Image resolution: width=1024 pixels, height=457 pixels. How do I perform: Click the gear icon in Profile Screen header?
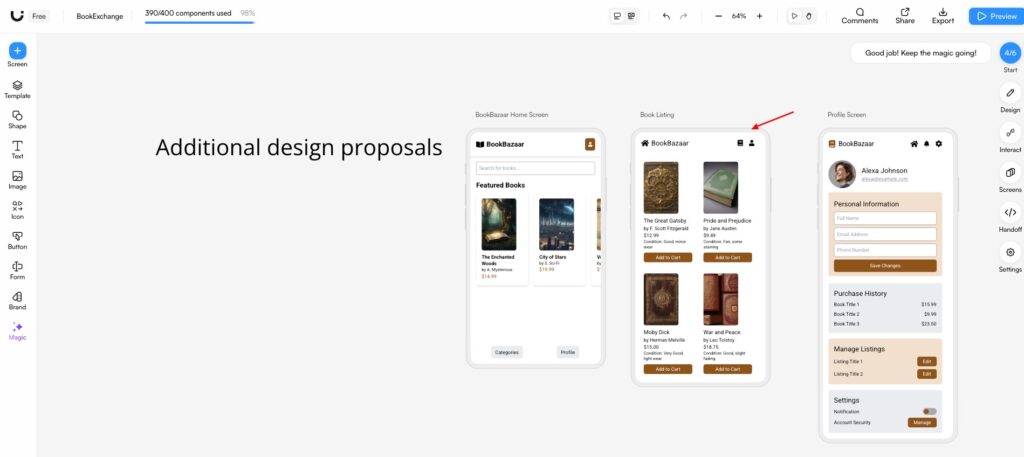[x=938, y=144]
